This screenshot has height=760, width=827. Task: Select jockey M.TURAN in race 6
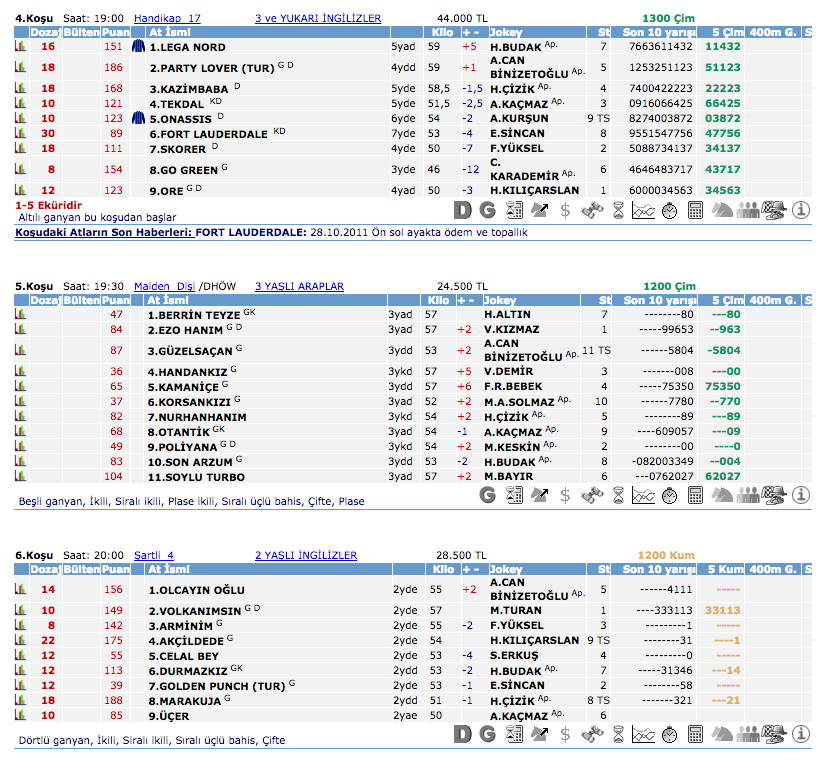pos(515,610)
